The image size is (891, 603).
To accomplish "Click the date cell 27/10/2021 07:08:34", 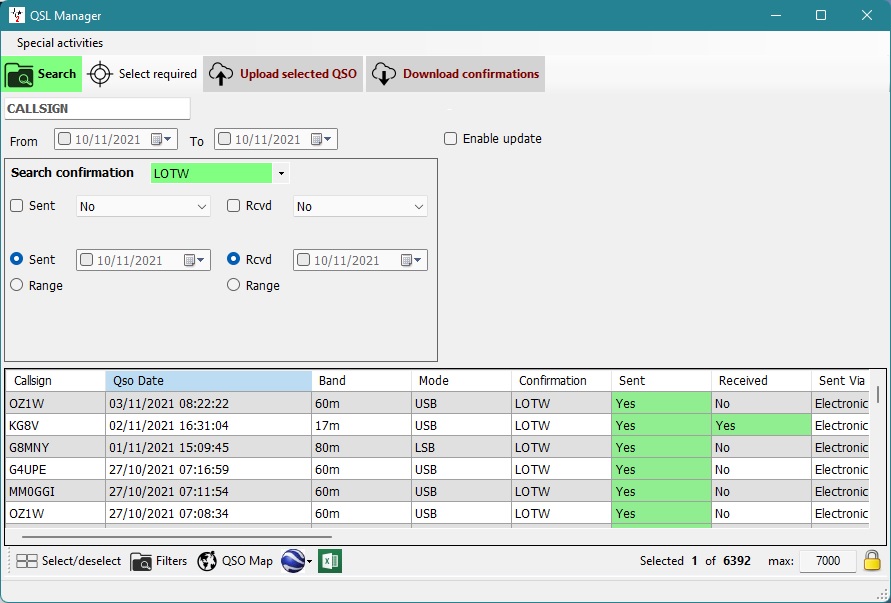I will (x=209, y=514).
